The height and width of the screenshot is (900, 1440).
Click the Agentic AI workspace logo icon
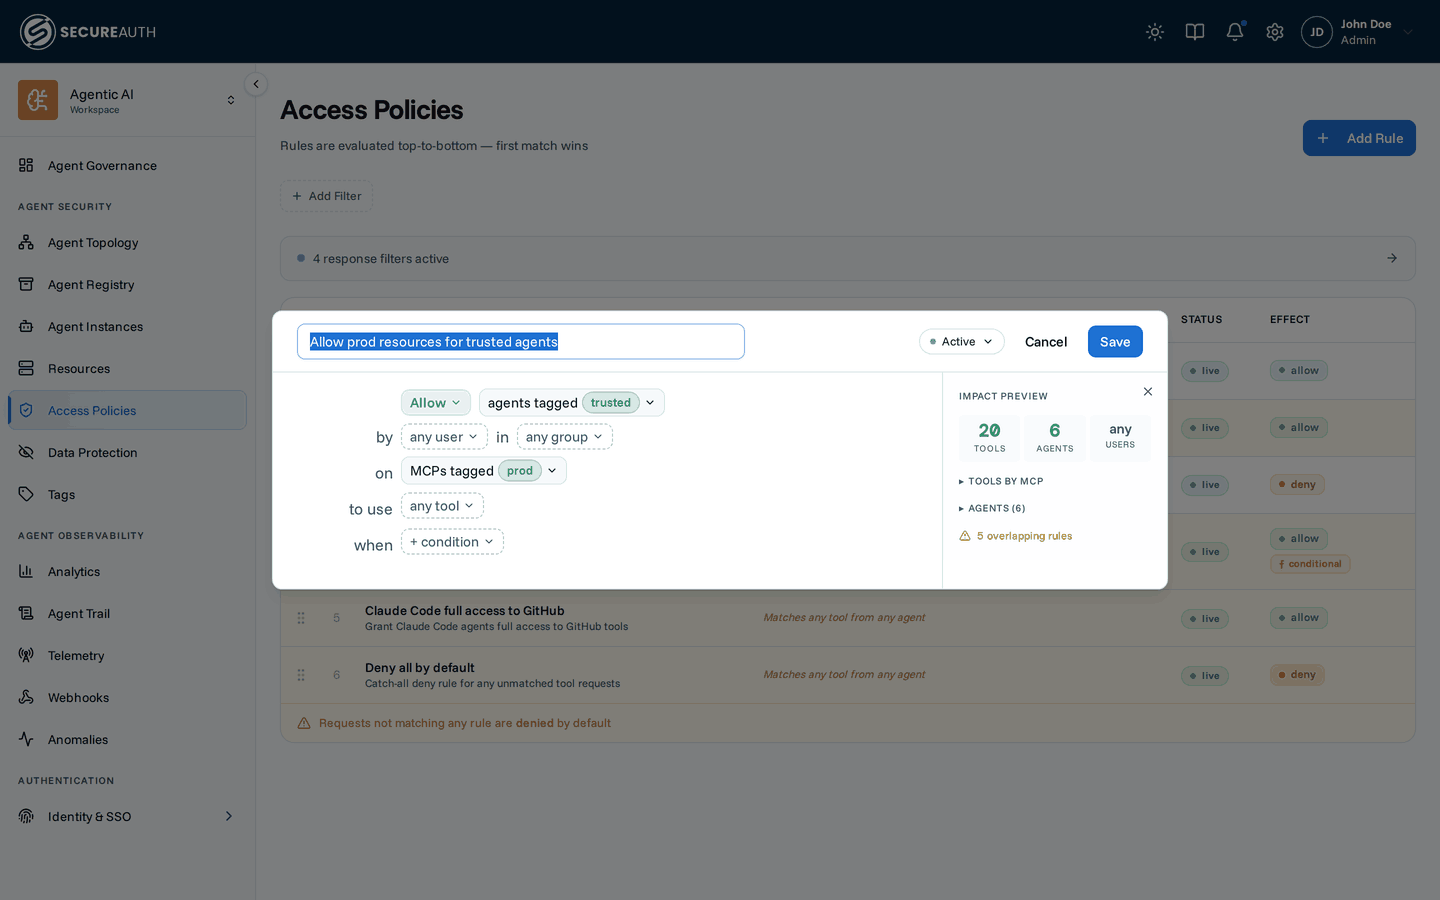tap(38, 100)
